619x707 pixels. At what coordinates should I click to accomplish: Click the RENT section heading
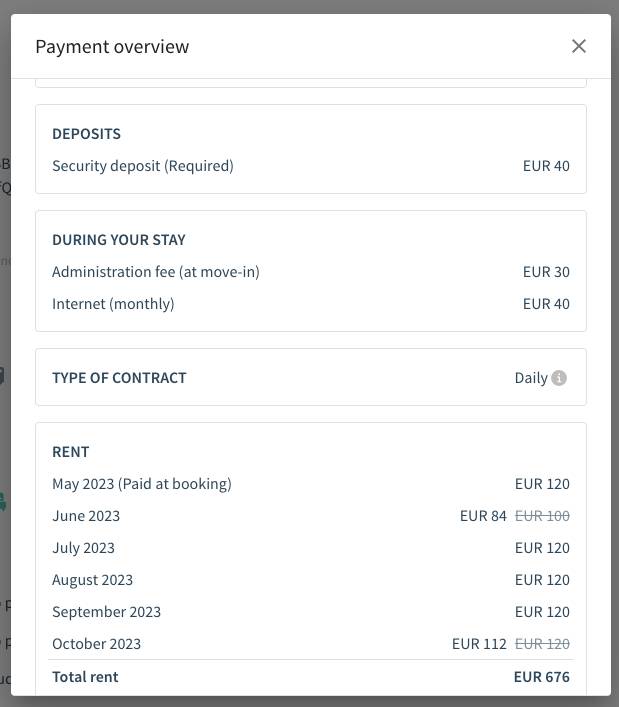pyautogui.click(x=70, y=452)
